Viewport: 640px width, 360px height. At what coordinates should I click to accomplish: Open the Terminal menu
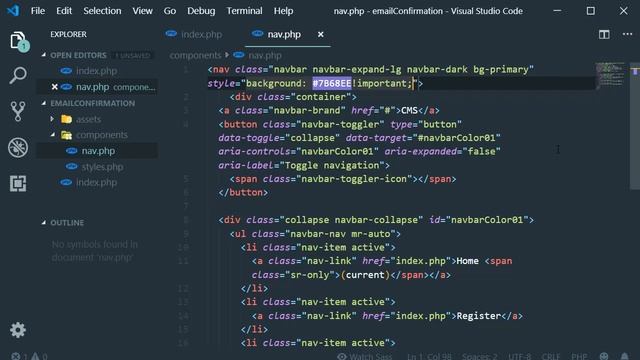pyautogui.click(x=244, y=11)
